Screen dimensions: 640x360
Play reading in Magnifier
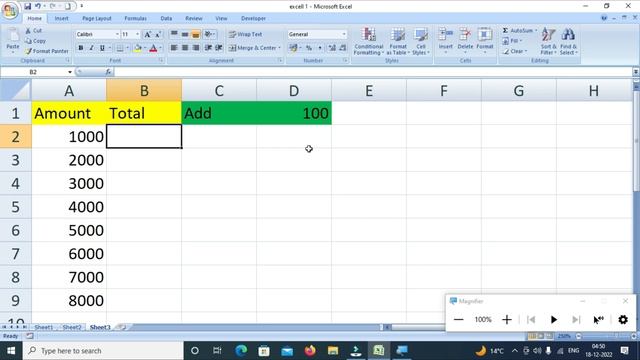553,320
